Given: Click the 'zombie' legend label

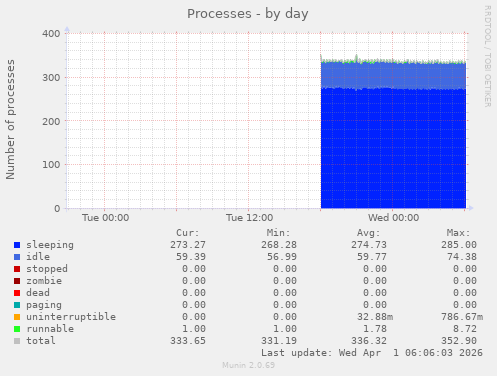Looking at the screenshot, I should 44,281.
